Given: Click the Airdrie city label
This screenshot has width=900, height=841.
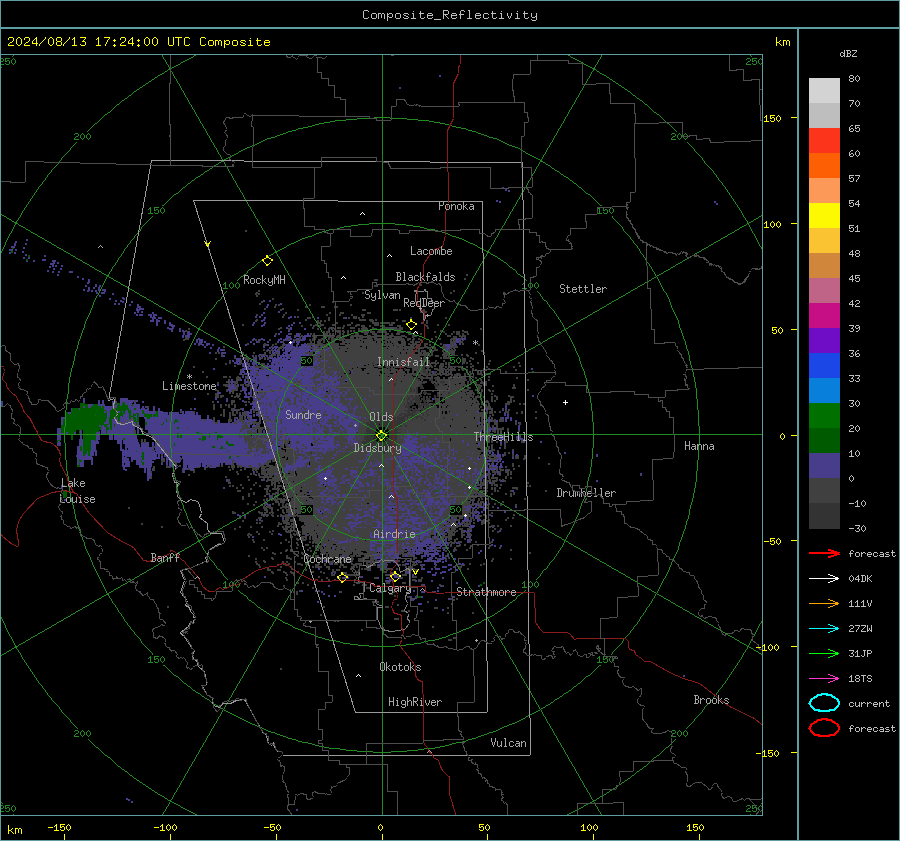Looking at the screenshot, I should tap(394, 534).
